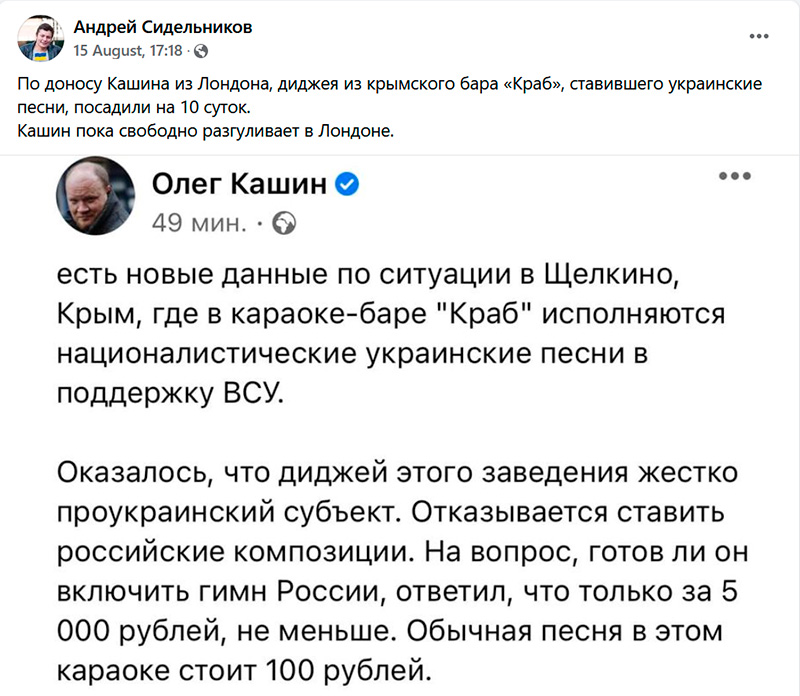800x696 pixels.
Task: Expand the three-dot menu in Кашин's post
Action: [x=734, y=176]
